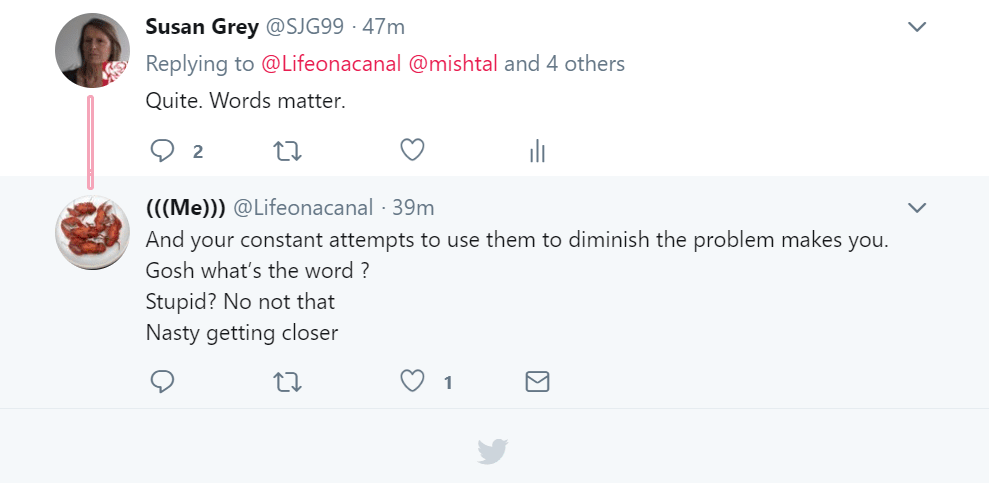Open Susan Grey's profile picture
The width and height of the screenshot is (989, 483).
click(91, 51)
